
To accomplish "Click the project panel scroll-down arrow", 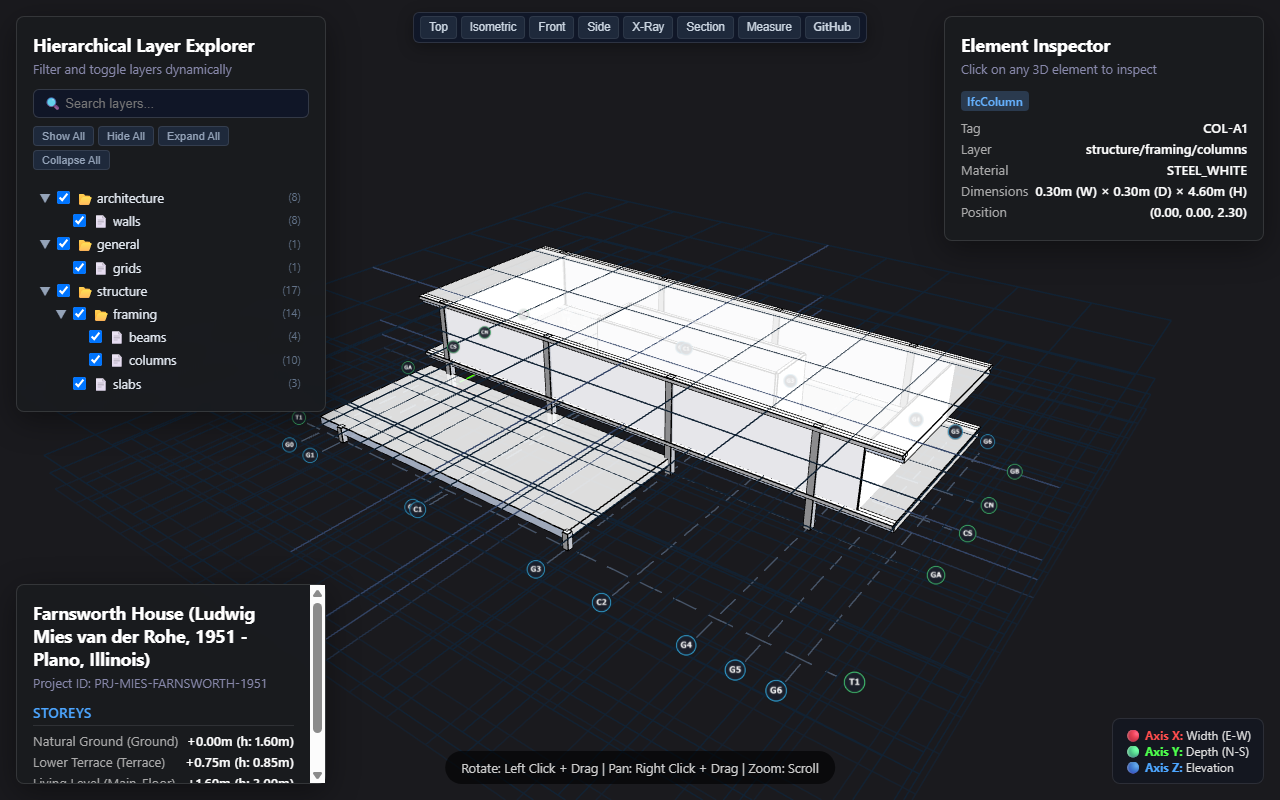I will pos(318,775).
